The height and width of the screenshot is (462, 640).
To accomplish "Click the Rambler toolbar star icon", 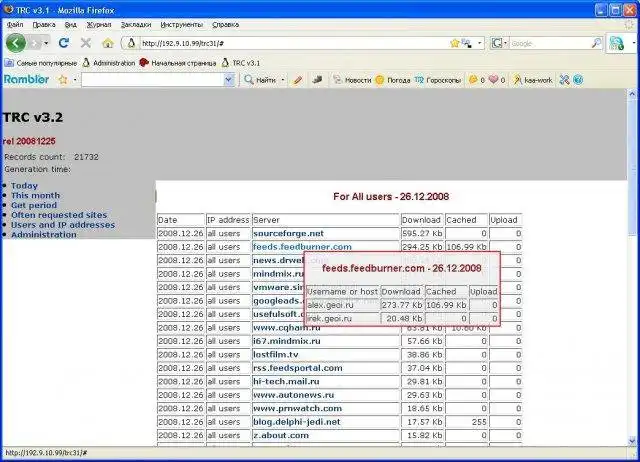I will coord(62,80).
